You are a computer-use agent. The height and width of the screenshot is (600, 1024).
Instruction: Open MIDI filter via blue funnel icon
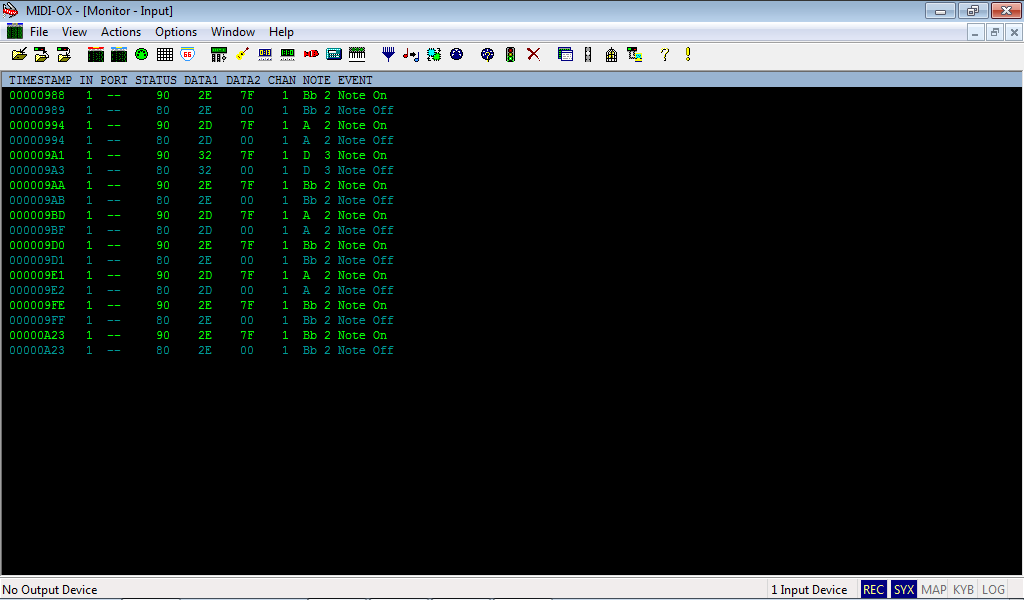pos(389,55)
